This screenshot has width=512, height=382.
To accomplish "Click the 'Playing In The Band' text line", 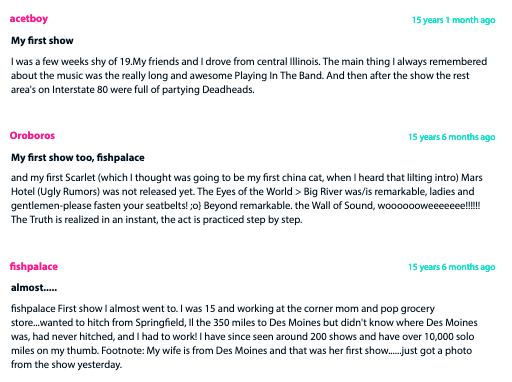I will pos(240,76).
